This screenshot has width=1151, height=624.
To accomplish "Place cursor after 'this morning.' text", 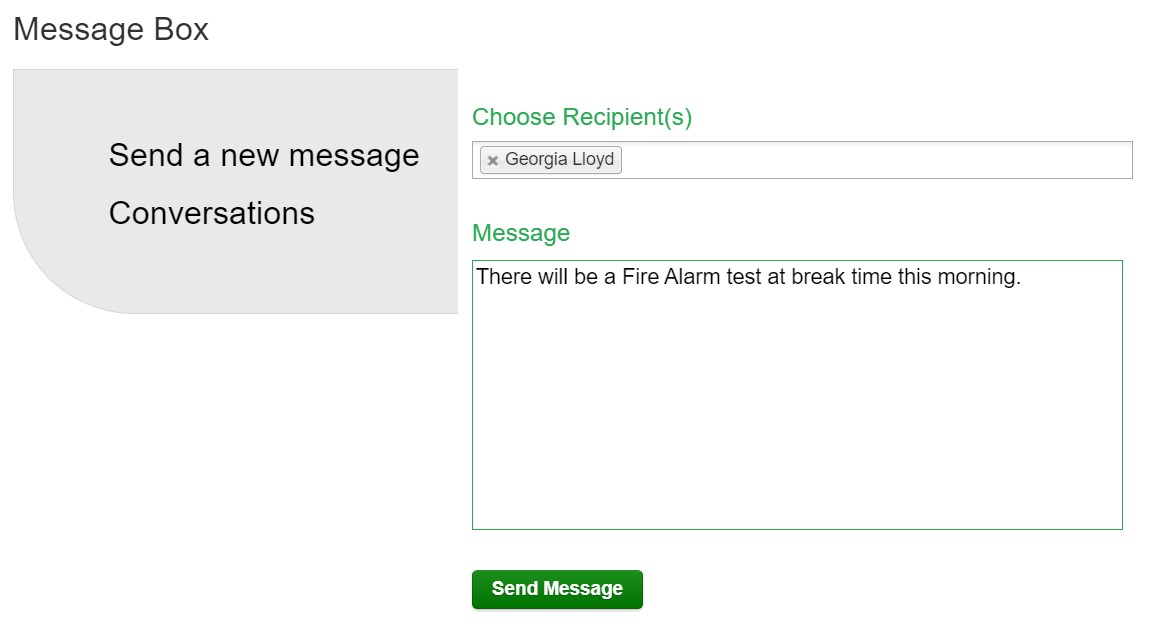I will pyautogui.click(x=1023, y=277).
